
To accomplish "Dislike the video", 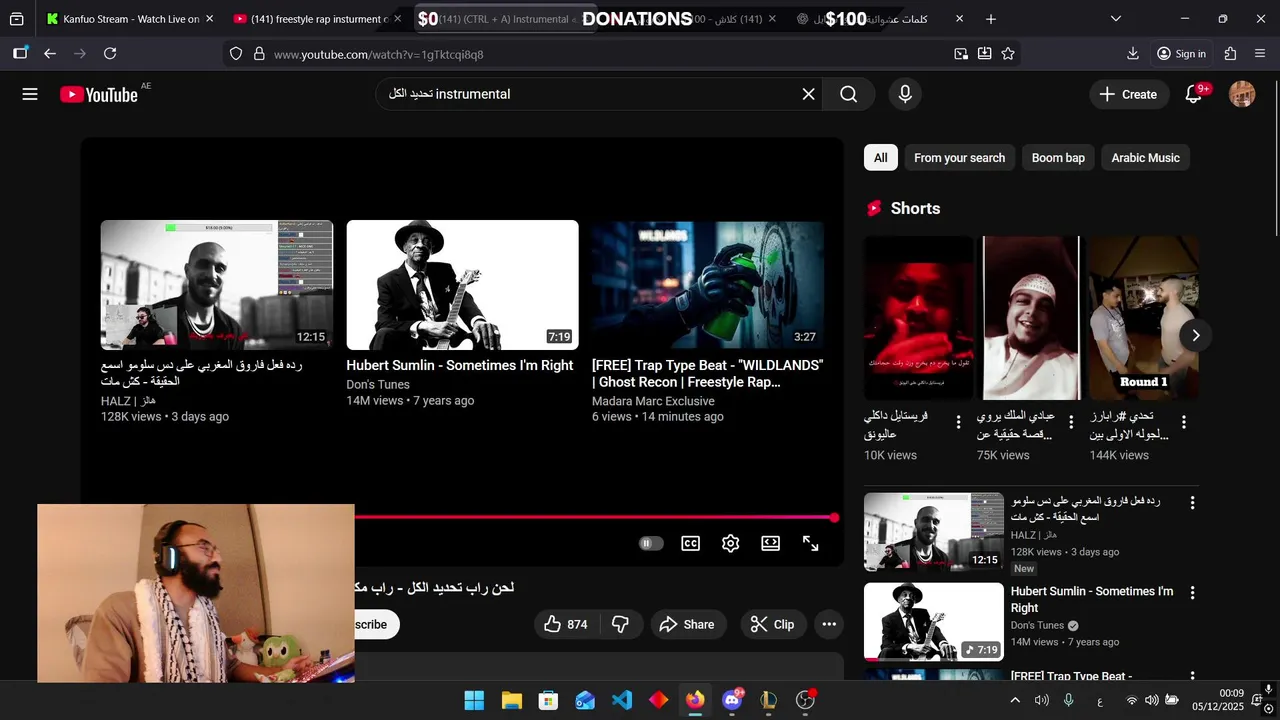I will click(x=620, y=624).
